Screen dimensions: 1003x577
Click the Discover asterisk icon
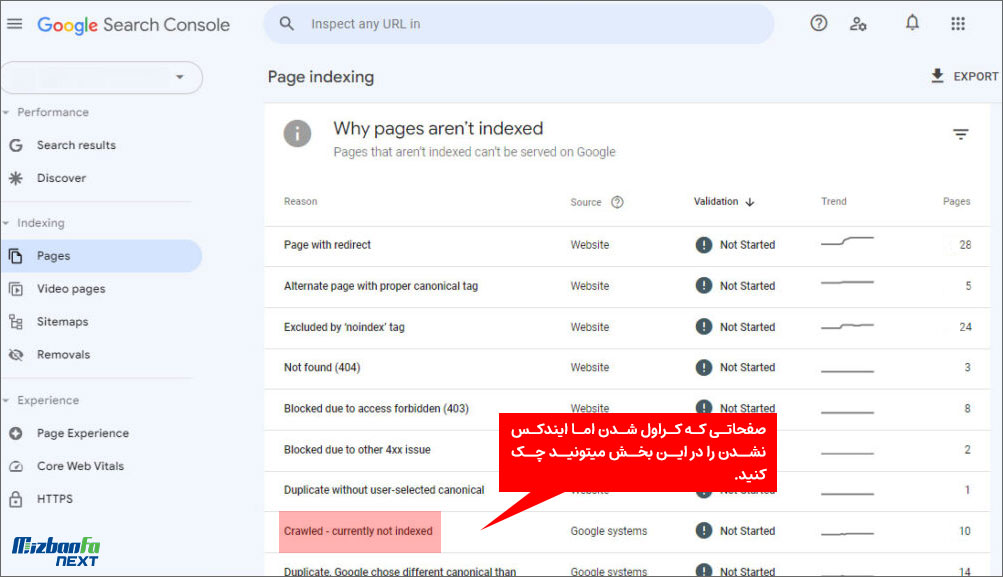point(16,178)
